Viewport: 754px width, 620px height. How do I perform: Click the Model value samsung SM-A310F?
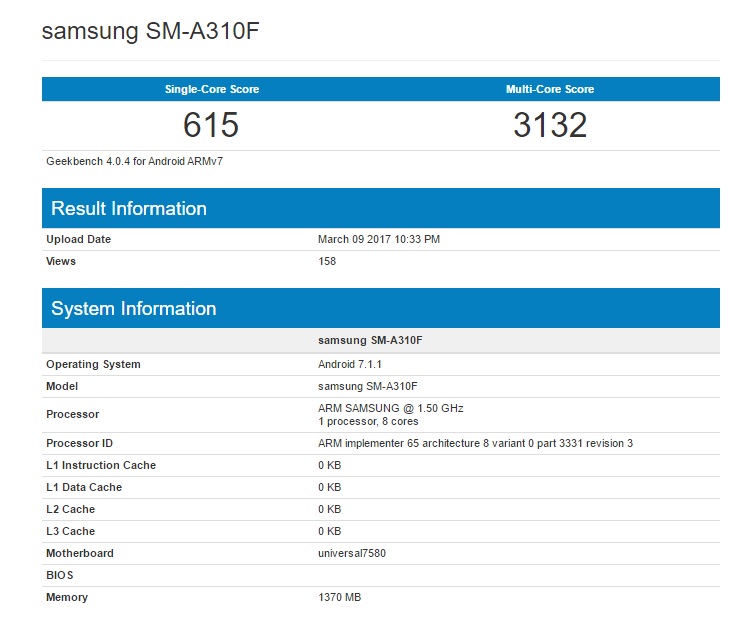click(368, 386)
